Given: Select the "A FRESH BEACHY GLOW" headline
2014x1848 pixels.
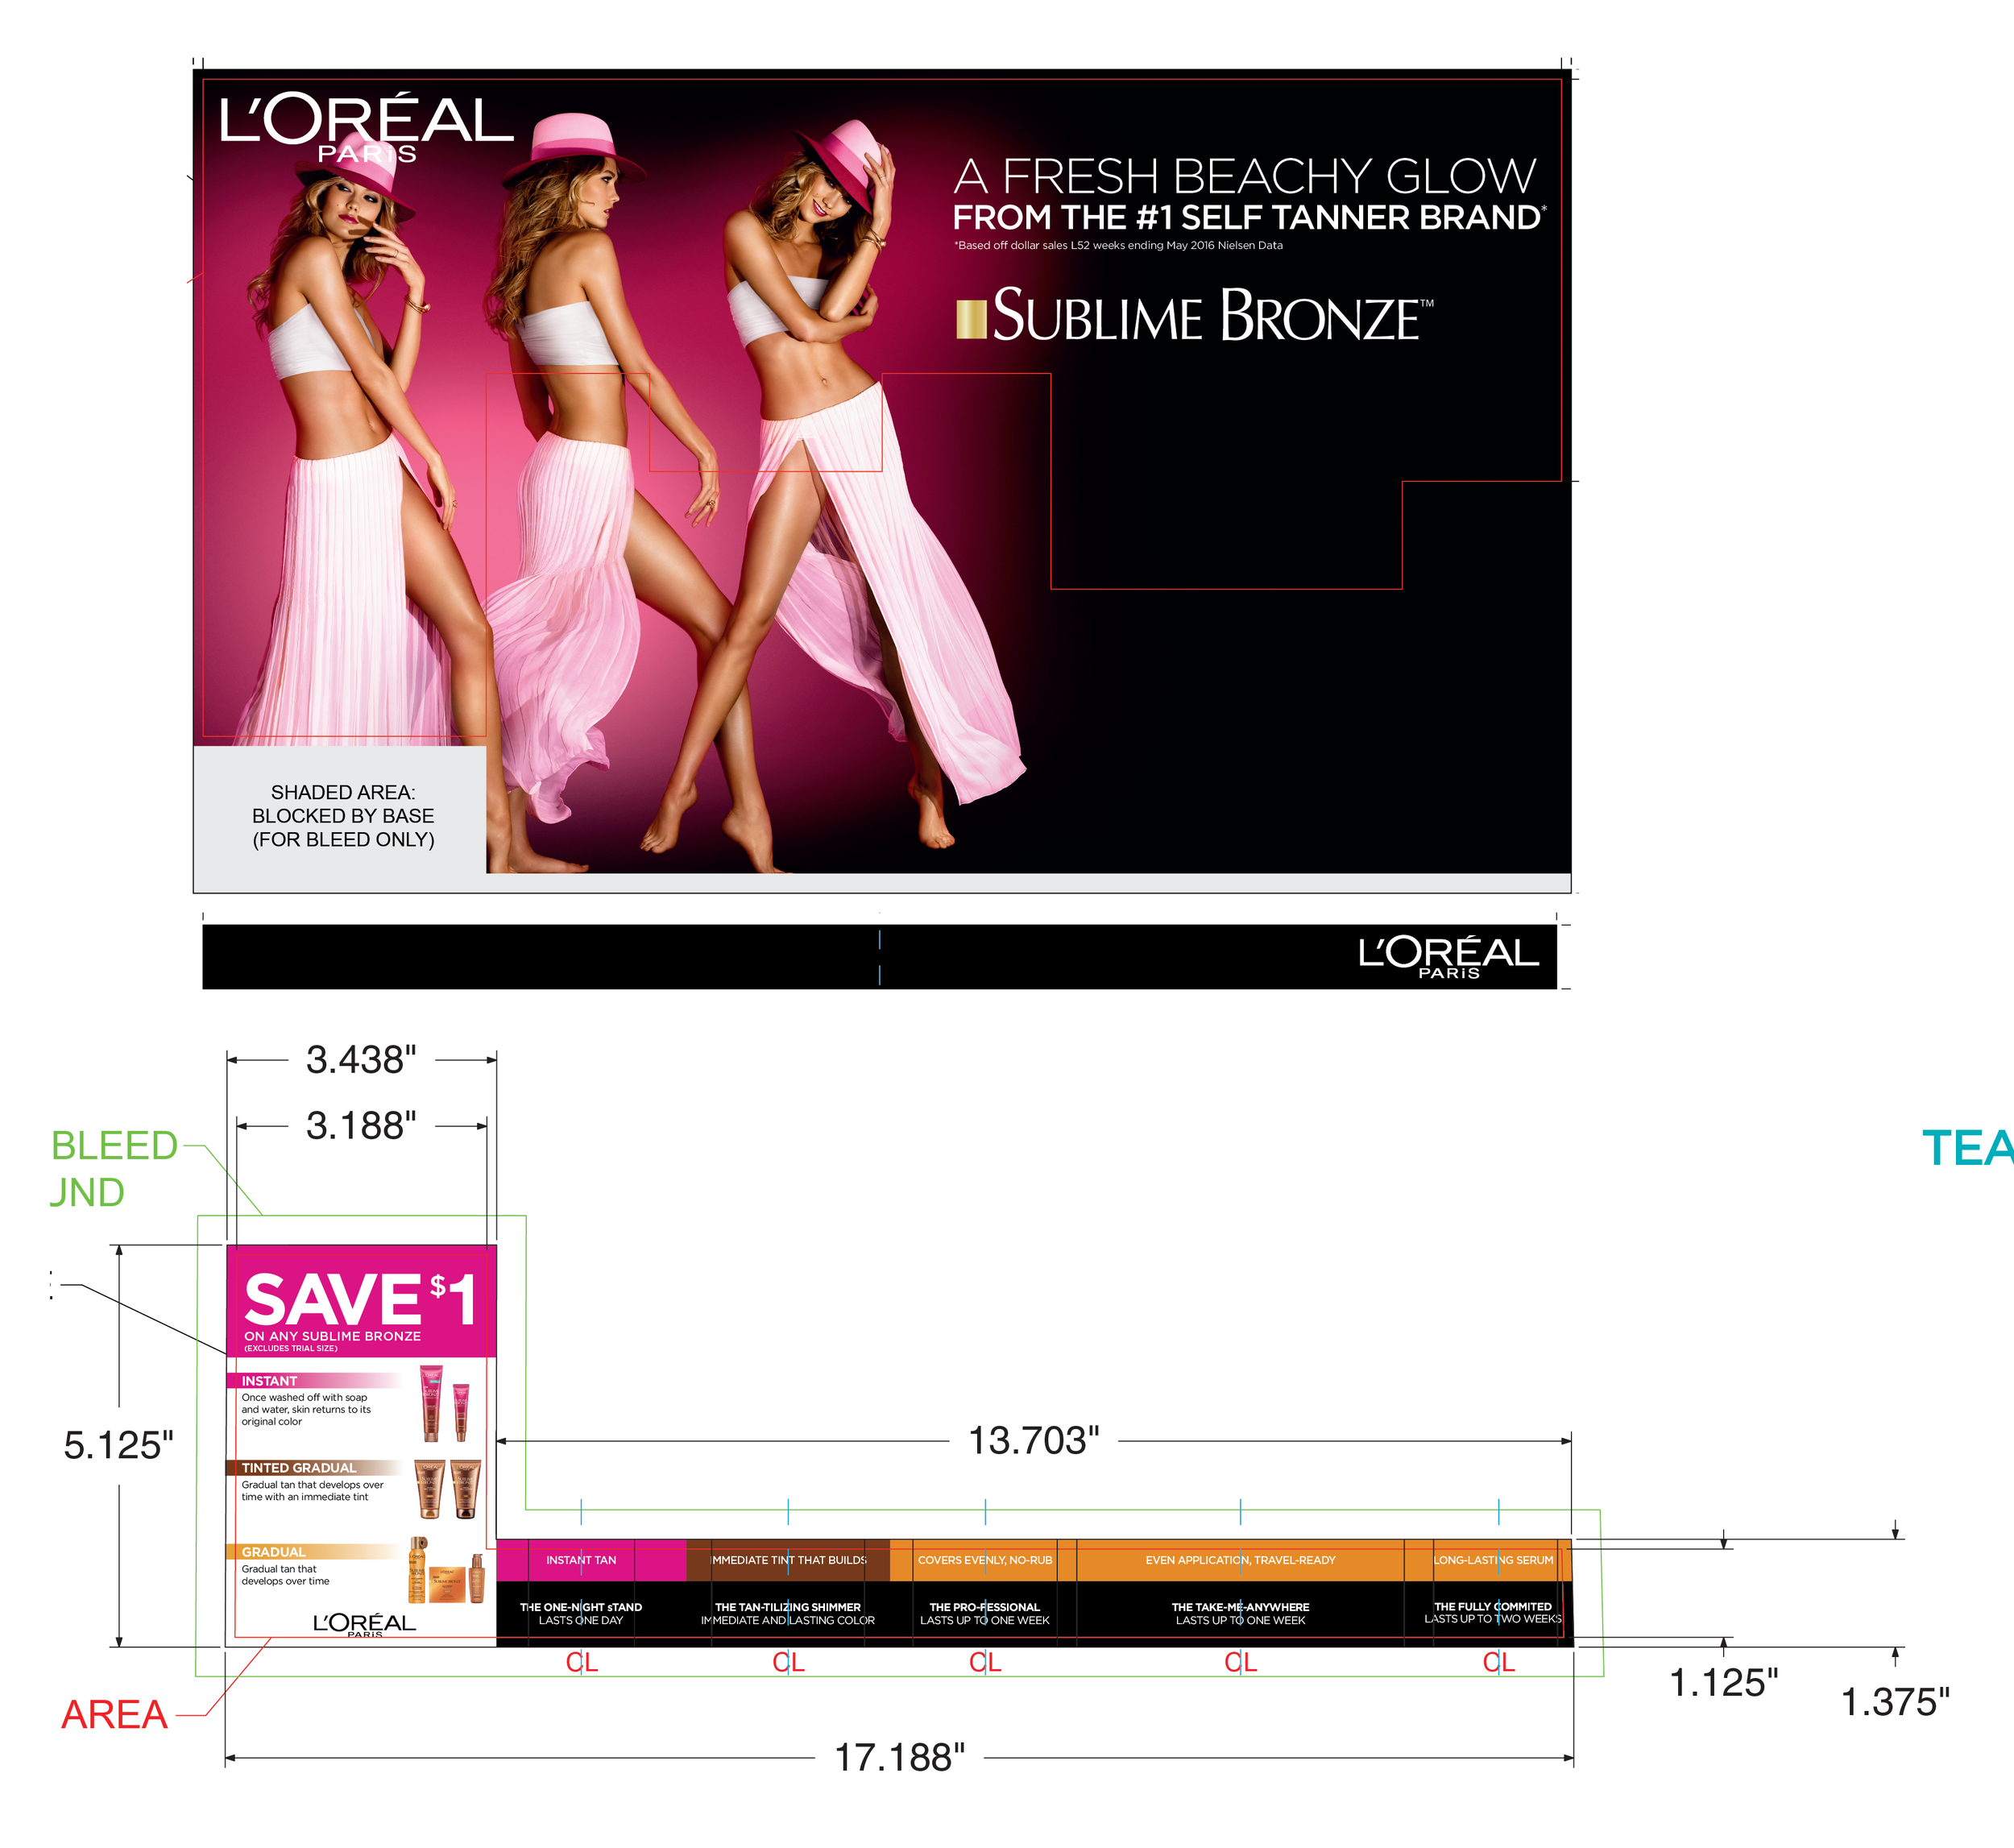Looking at the screenshot, I should pos(1244,176).
